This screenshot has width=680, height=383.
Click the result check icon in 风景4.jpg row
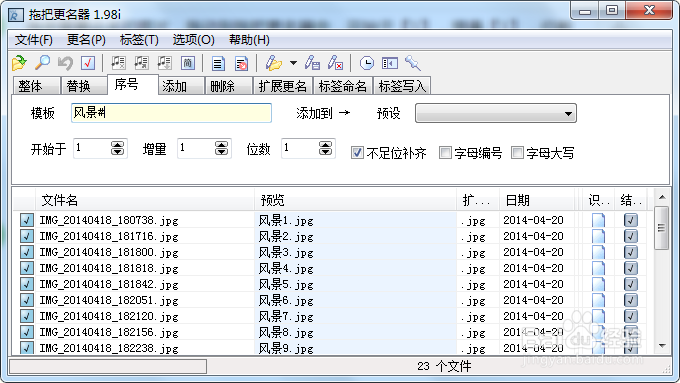pyautogui.click(x=631, y=268)
